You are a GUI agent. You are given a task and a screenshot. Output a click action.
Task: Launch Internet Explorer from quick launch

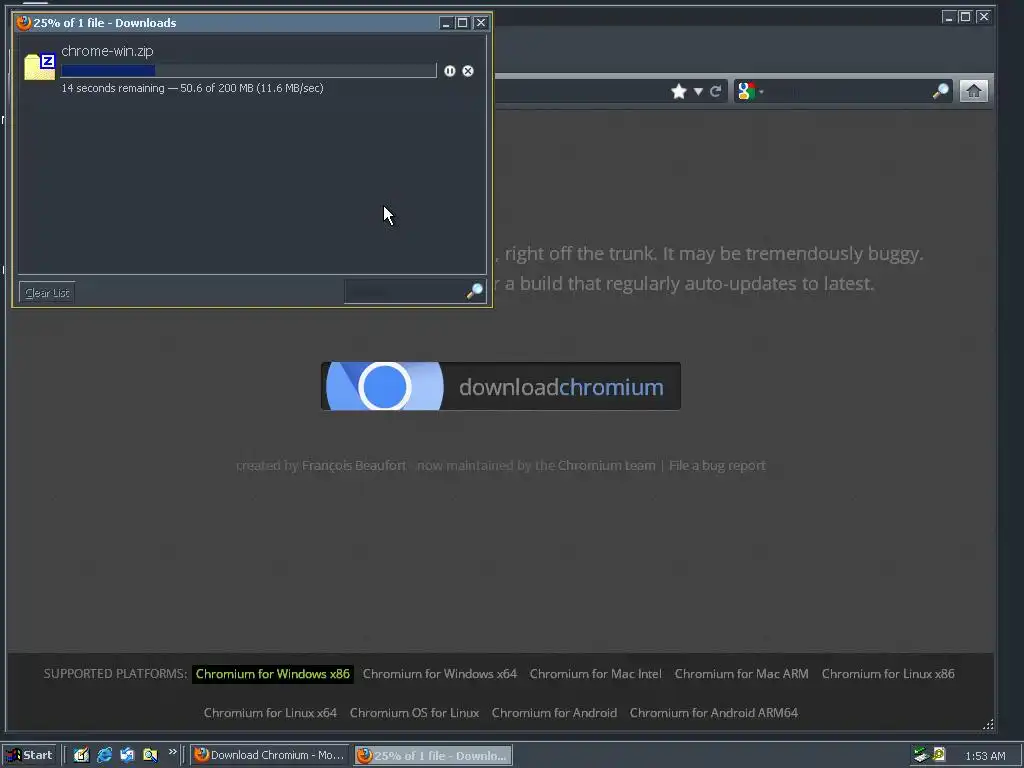coord(104,755)
